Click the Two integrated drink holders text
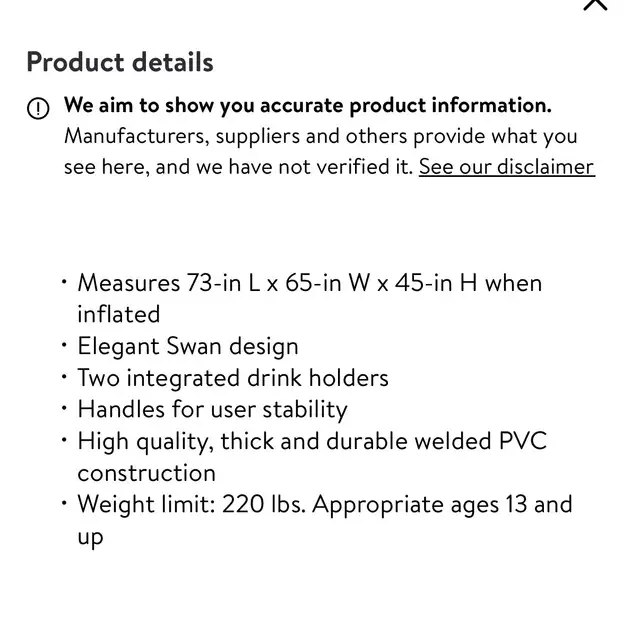 point(233,378)
